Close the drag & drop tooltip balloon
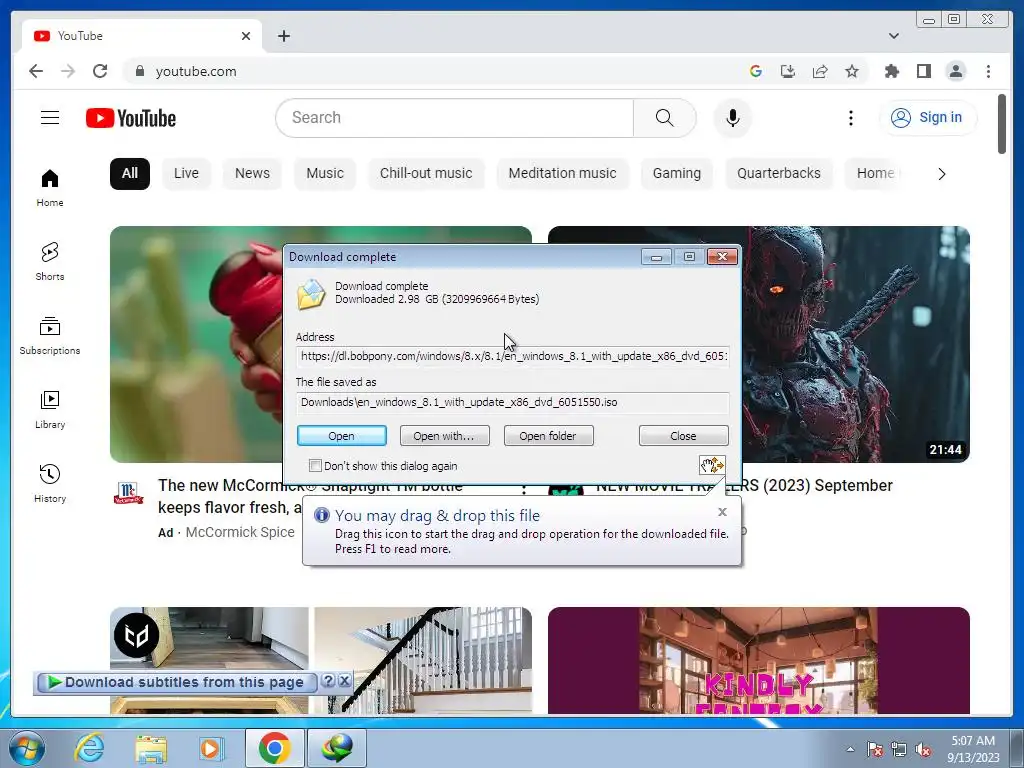Screen dimensions: 1024x768 click(722, 512)
